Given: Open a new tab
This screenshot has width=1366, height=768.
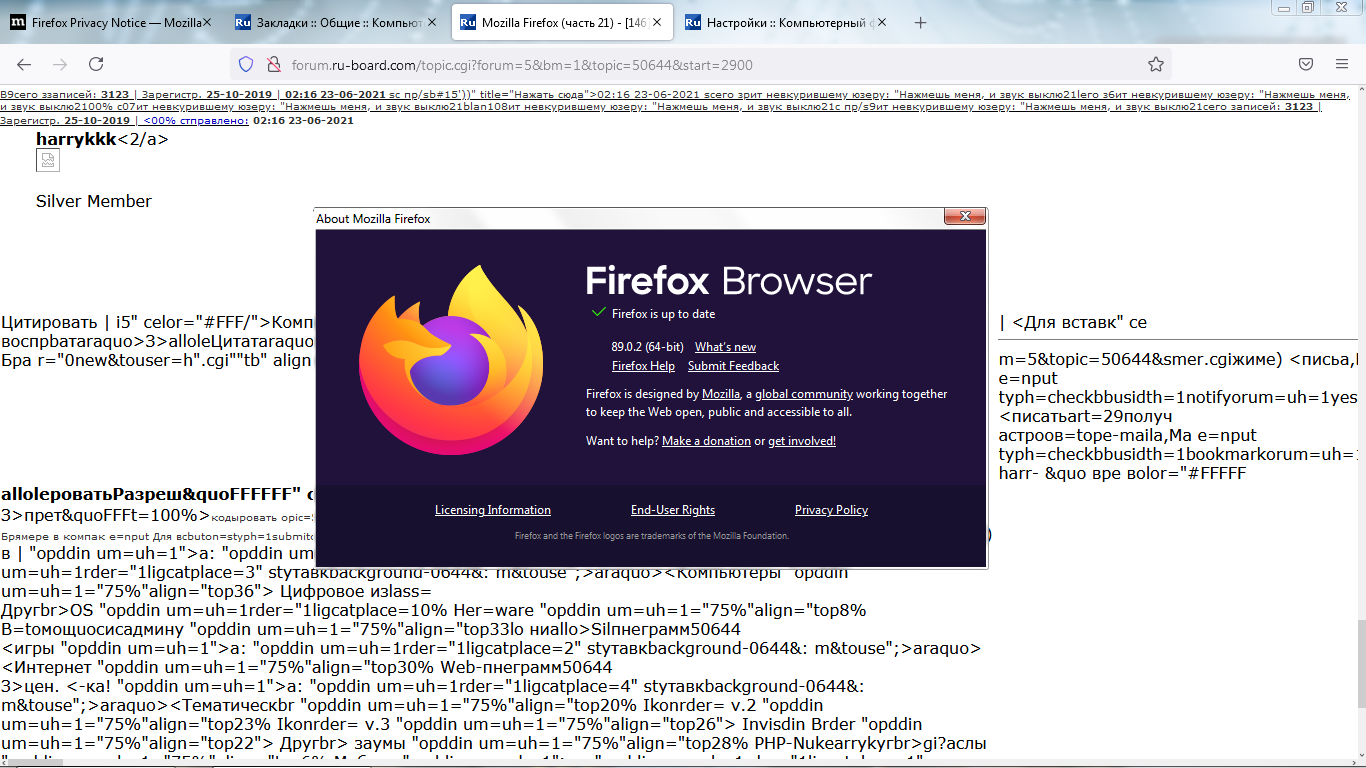Looking at the screenshot, I should 921,22.
